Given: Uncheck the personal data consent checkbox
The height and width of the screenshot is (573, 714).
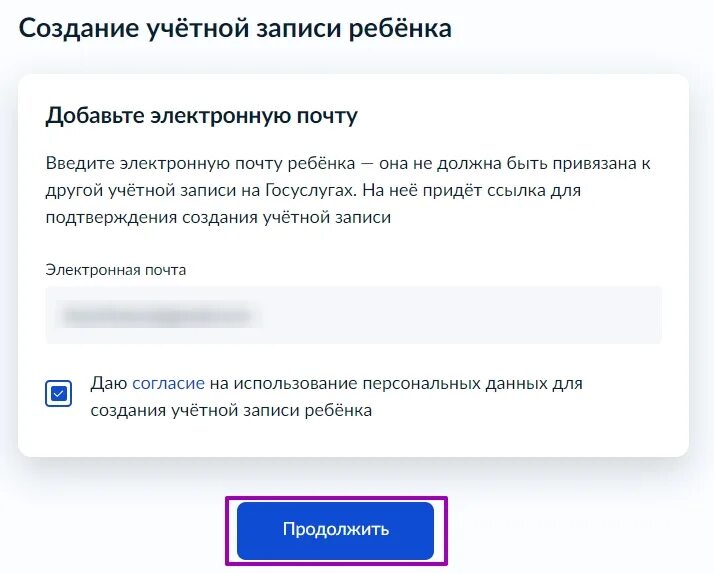Looking at the screenshot, I should (58, 393).
